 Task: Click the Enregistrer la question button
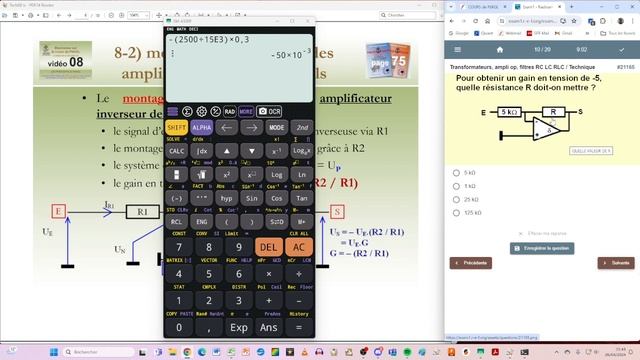[542, 248]
